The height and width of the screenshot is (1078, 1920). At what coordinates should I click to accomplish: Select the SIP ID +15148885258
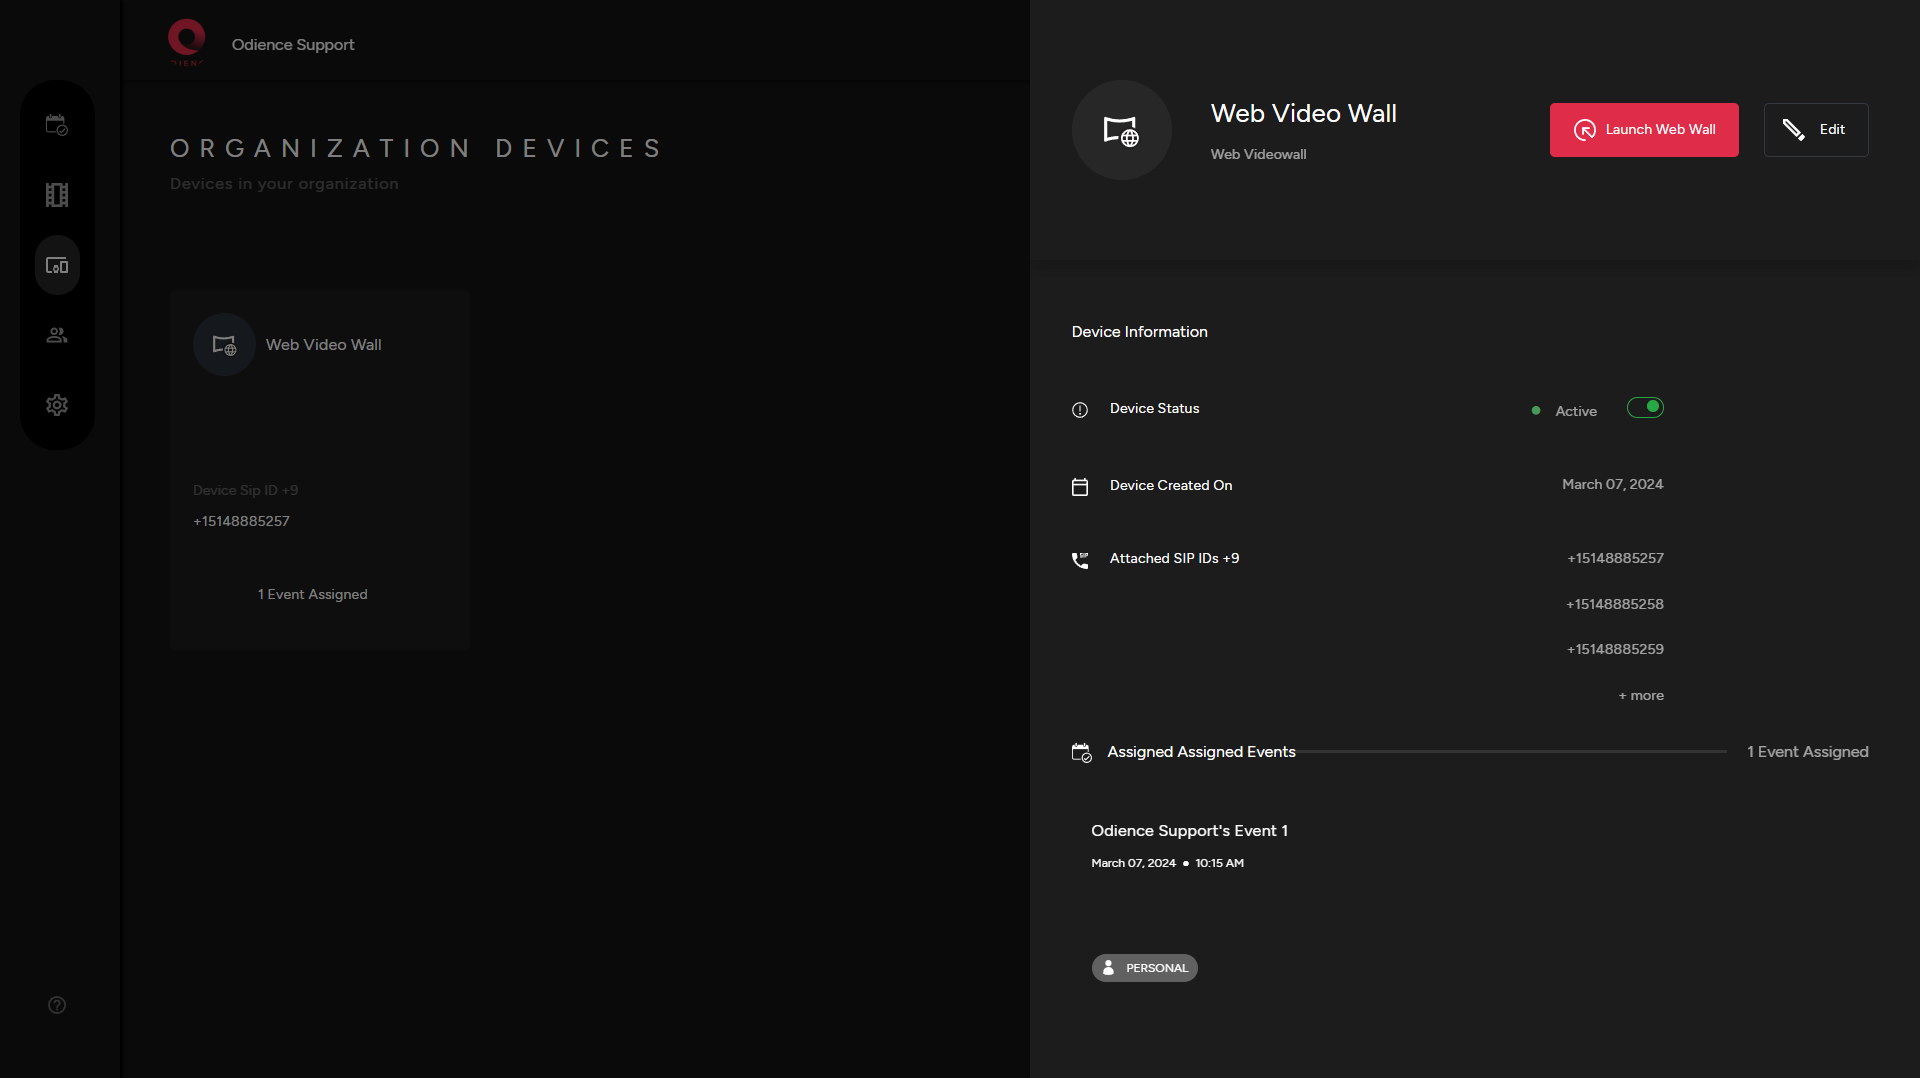click(1614, 604)
